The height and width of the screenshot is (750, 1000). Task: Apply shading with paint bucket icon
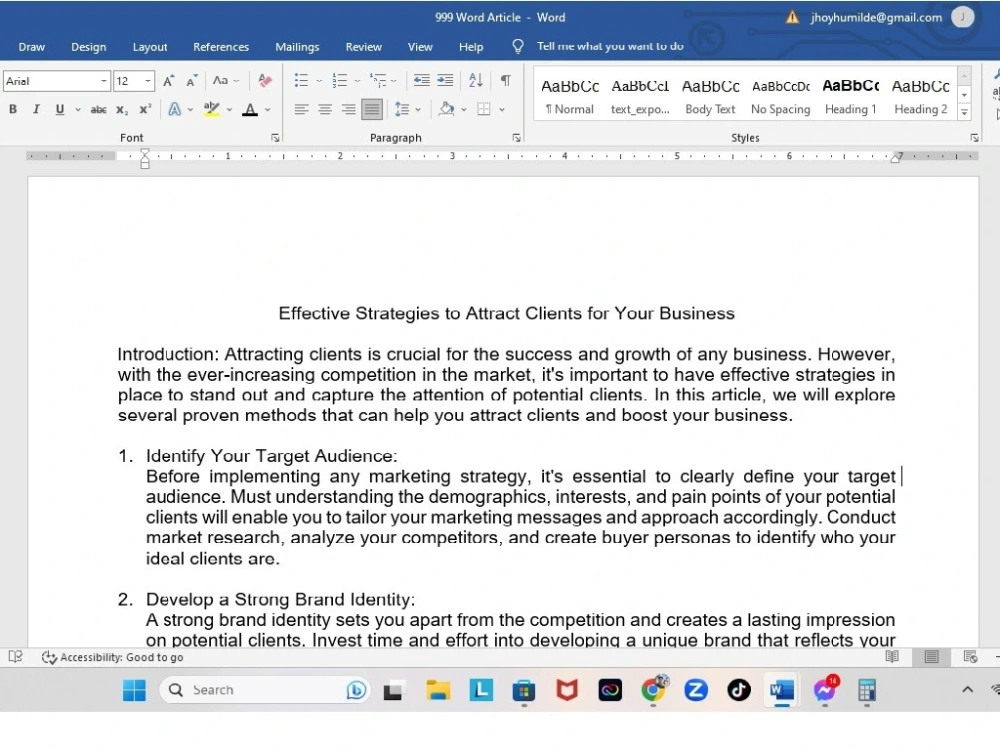point(446,110)
